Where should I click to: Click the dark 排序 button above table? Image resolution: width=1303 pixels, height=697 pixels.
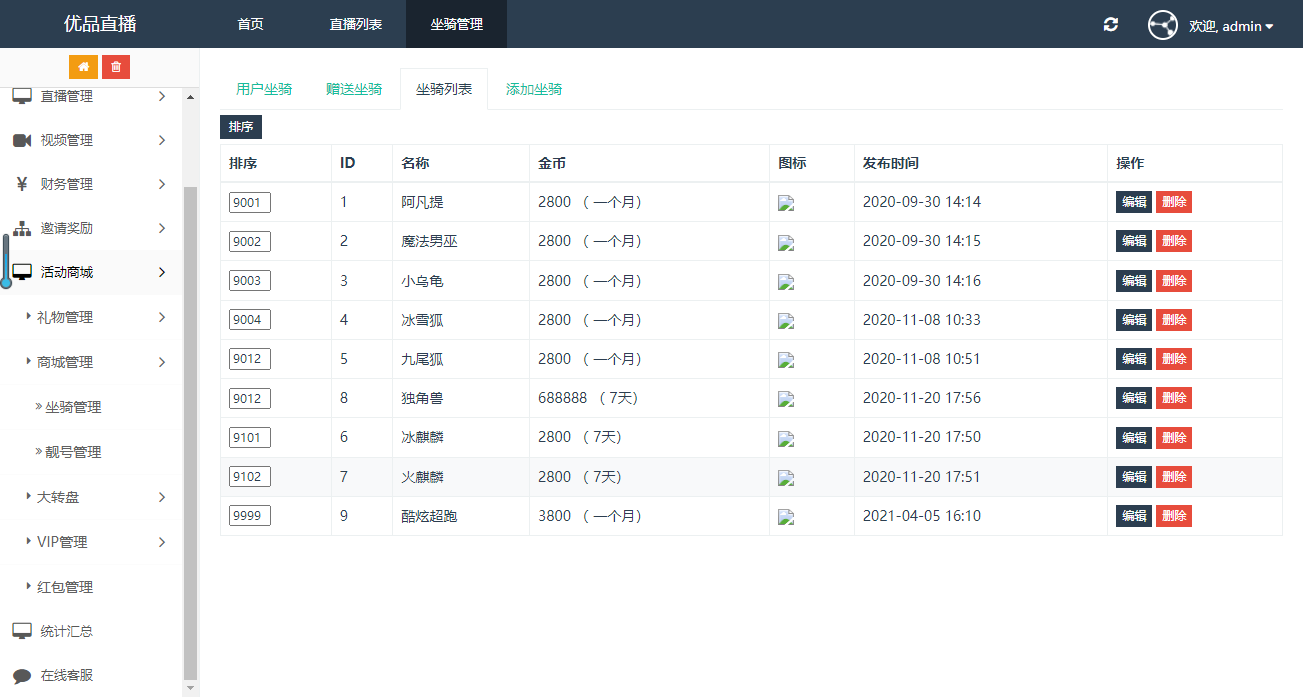(x=240, y=127)
